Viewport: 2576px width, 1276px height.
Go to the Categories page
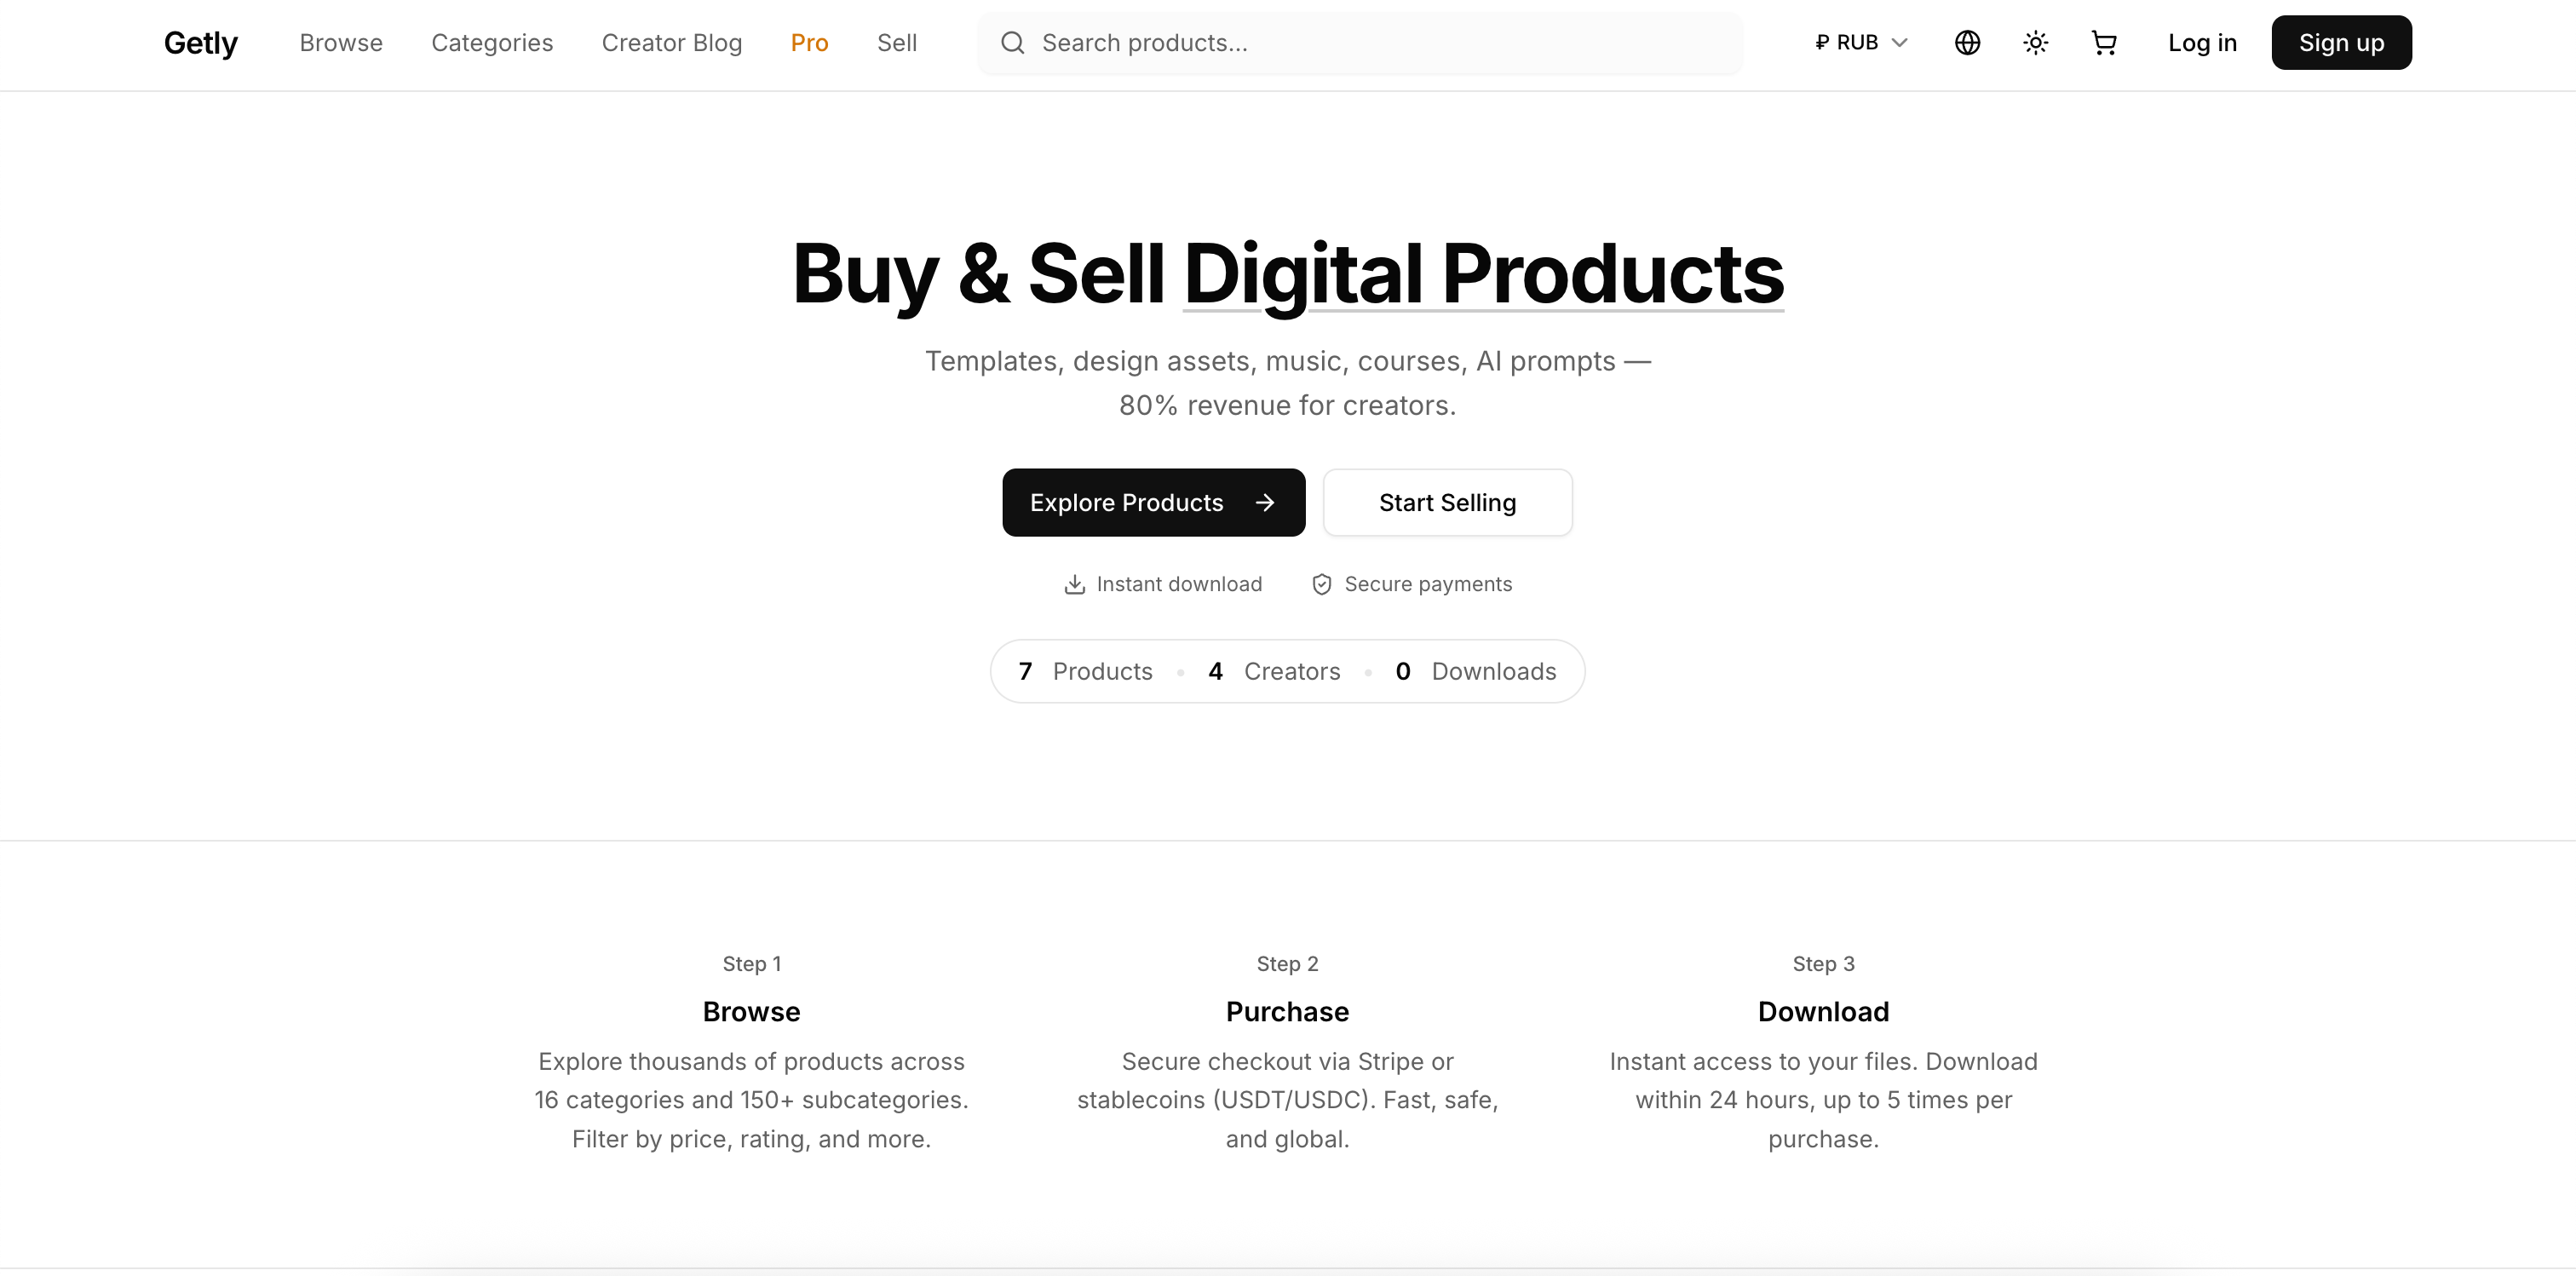[x=492, y=43]
